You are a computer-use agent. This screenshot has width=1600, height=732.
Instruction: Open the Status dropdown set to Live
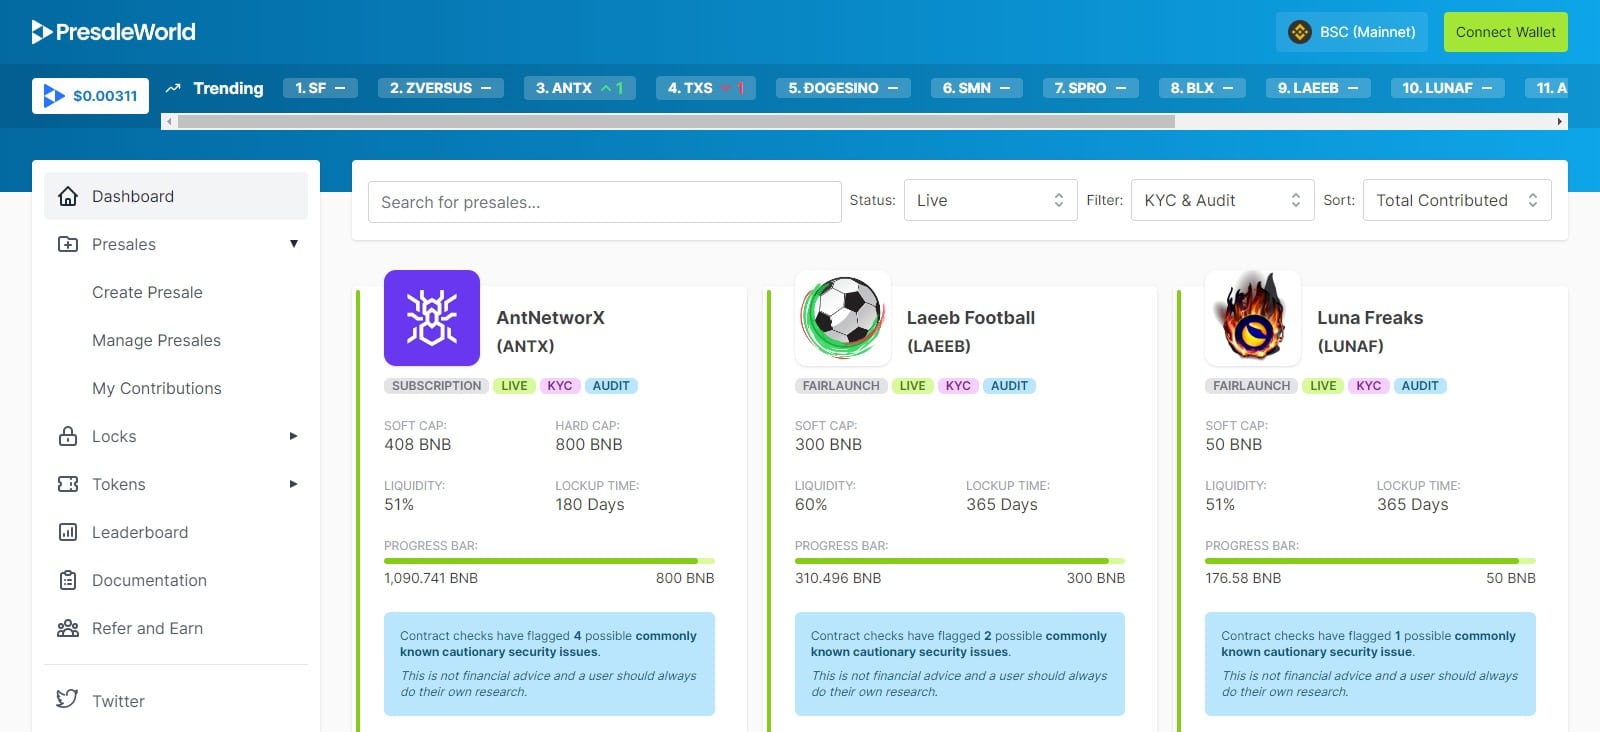[990, 200]
